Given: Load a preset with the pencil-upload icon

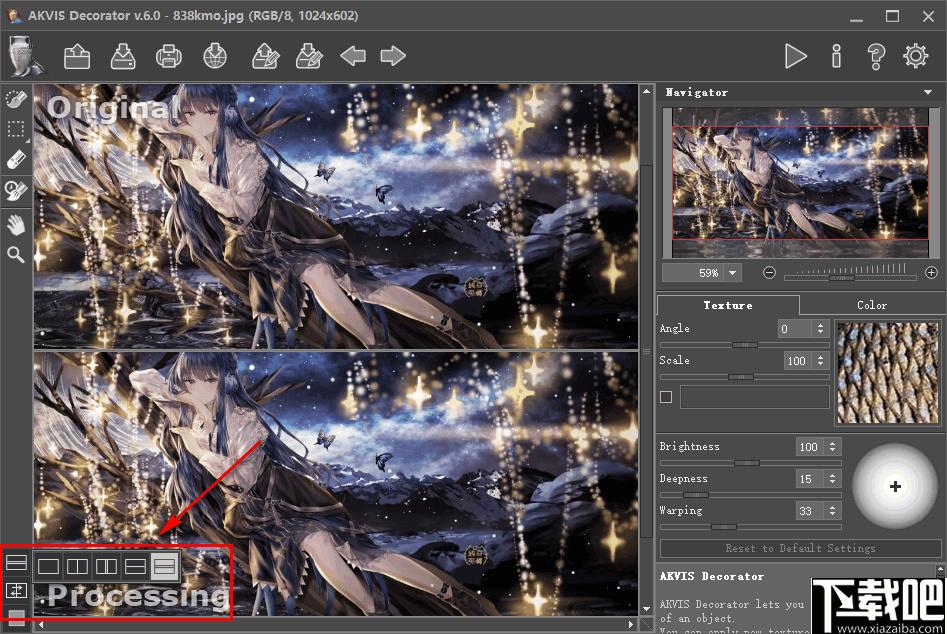Looking at the screenshot, I should (265, 56).
